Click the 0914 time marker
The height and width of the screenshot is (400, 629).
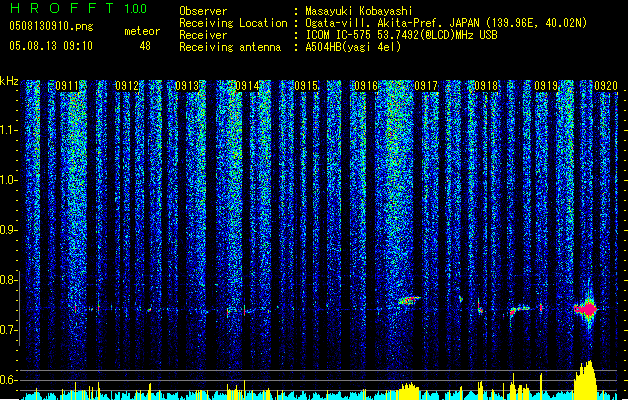click(x=247, y=86)
